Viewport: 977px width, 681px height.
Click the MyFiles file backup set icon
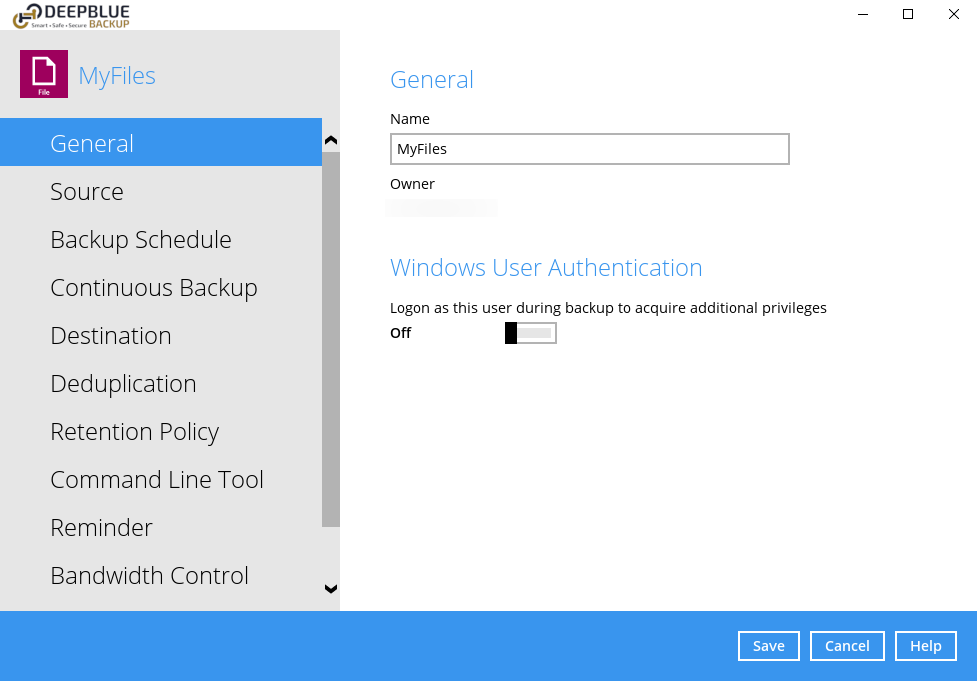tap(44, 75)
